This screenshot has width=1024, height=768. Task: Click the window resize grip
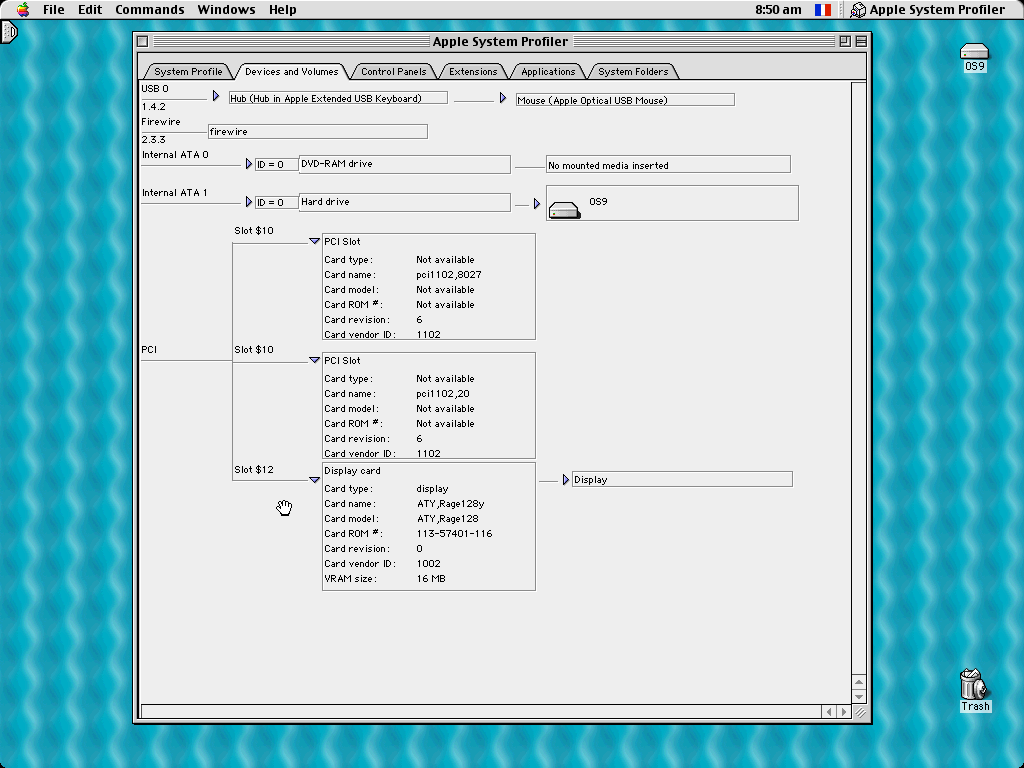coord(860,712)
